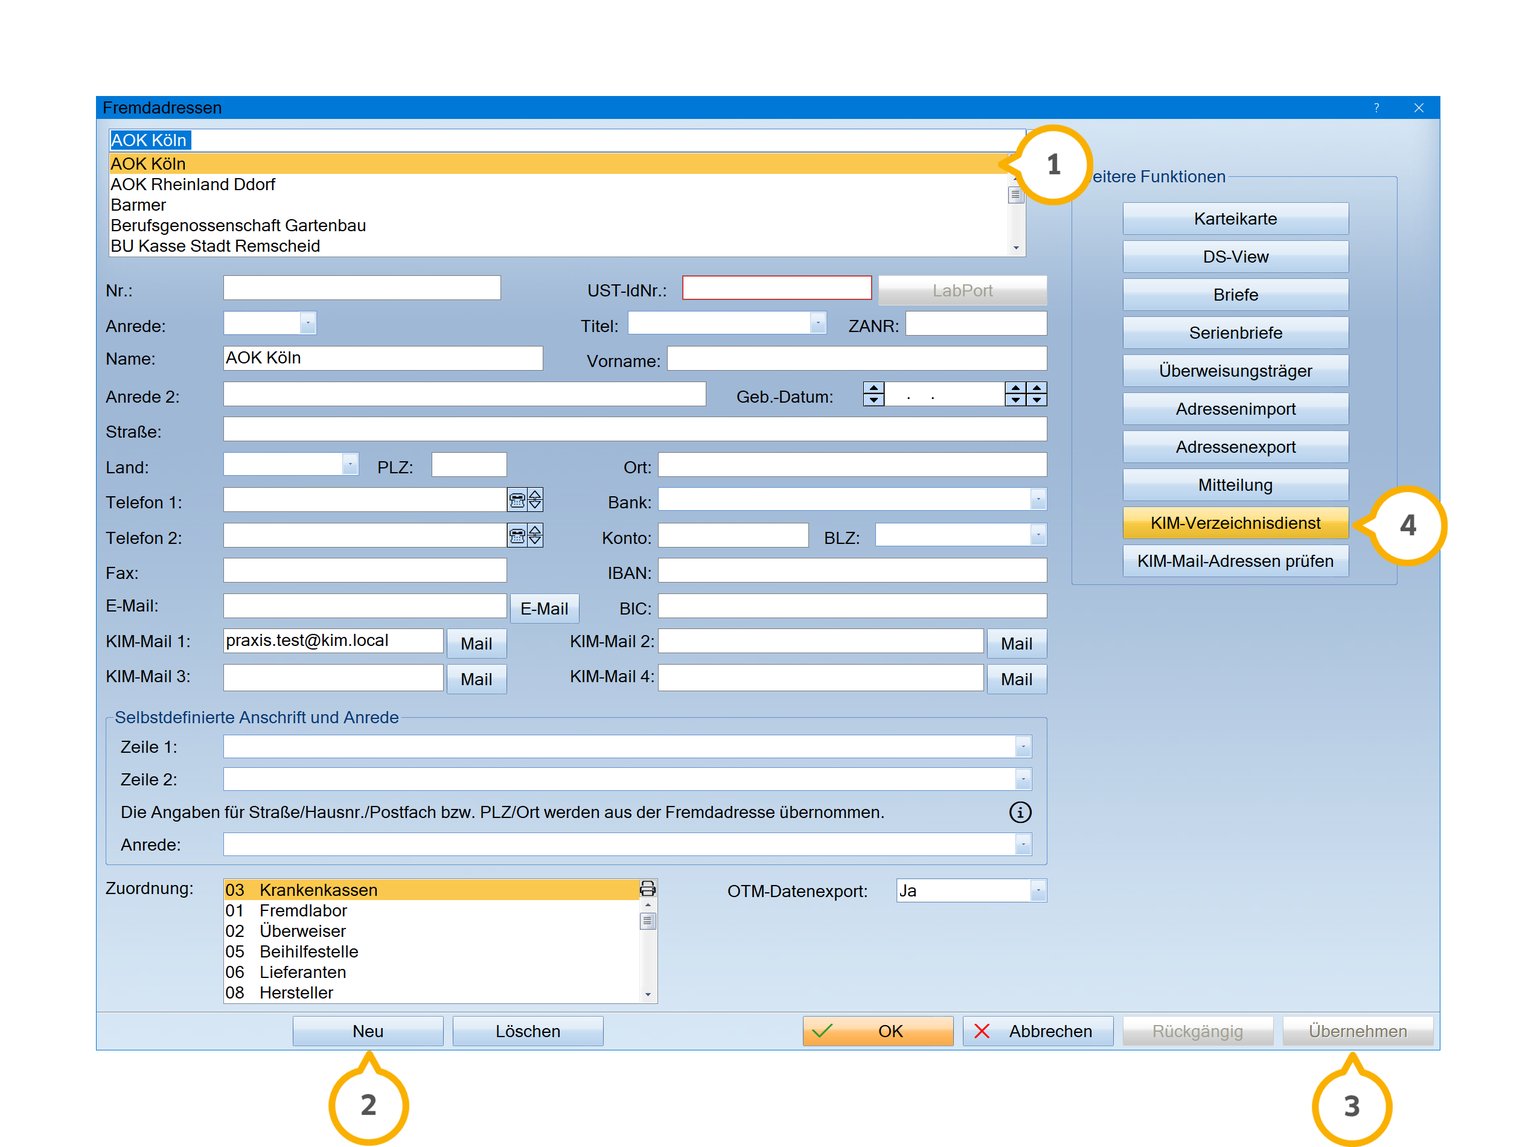Click the Briefe button
Viewport: 1537px width, 1147px height.
(x=1235, y=295)
